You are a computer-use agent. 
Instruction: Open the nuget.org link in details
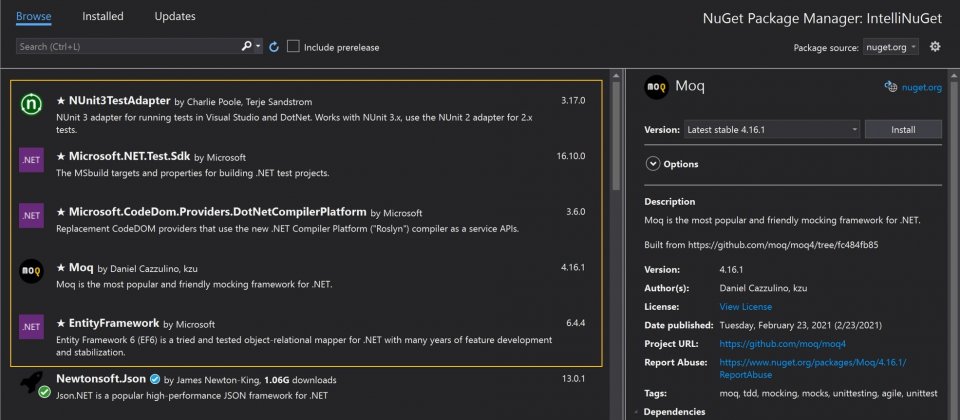921,88
